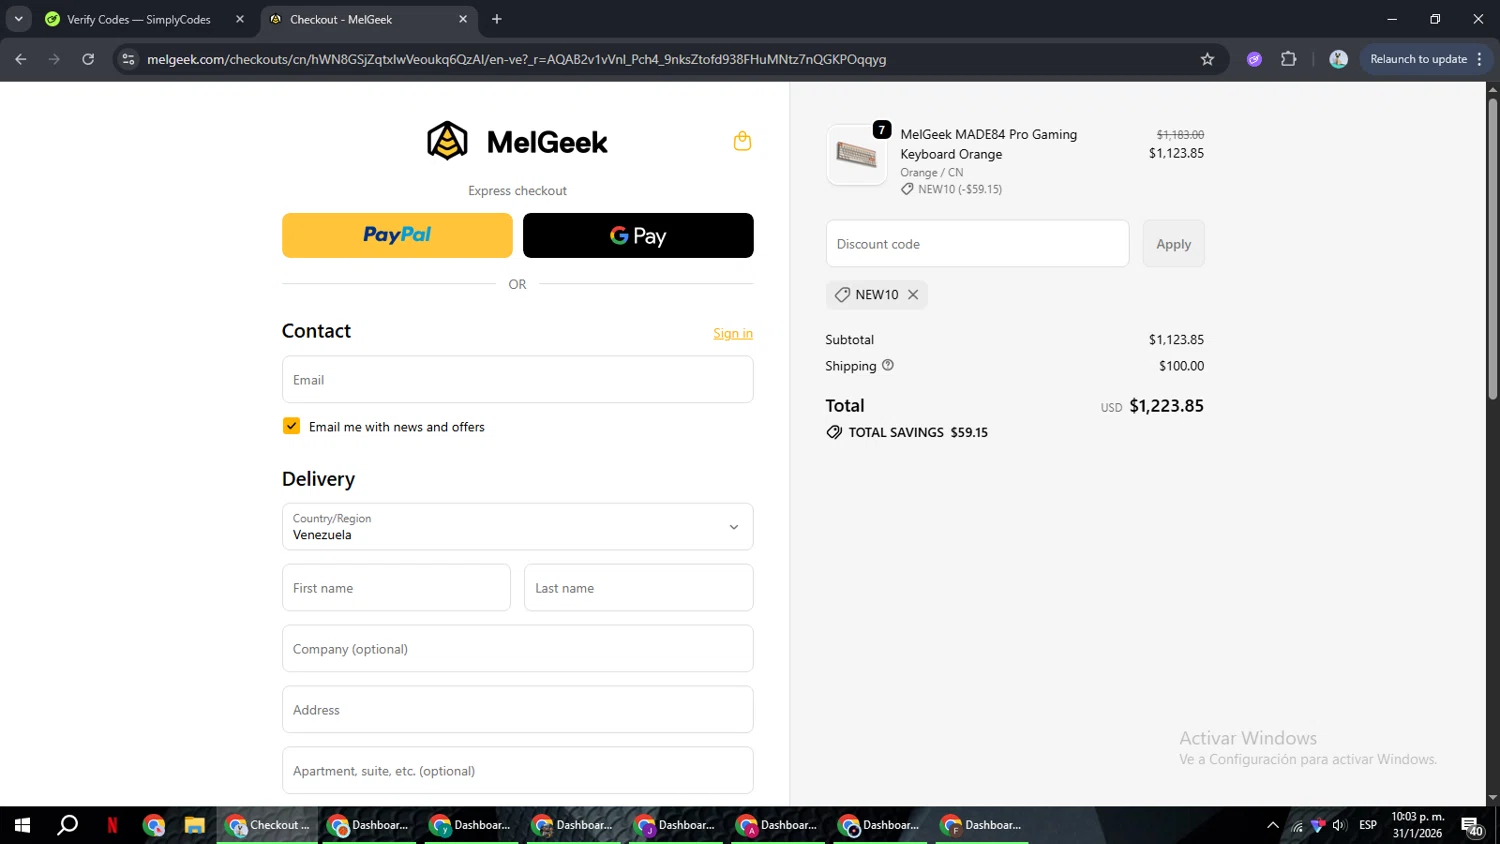Open Dashboard window with F profile badge
The width and height of the screenshot is (1500, 844).
982,825
